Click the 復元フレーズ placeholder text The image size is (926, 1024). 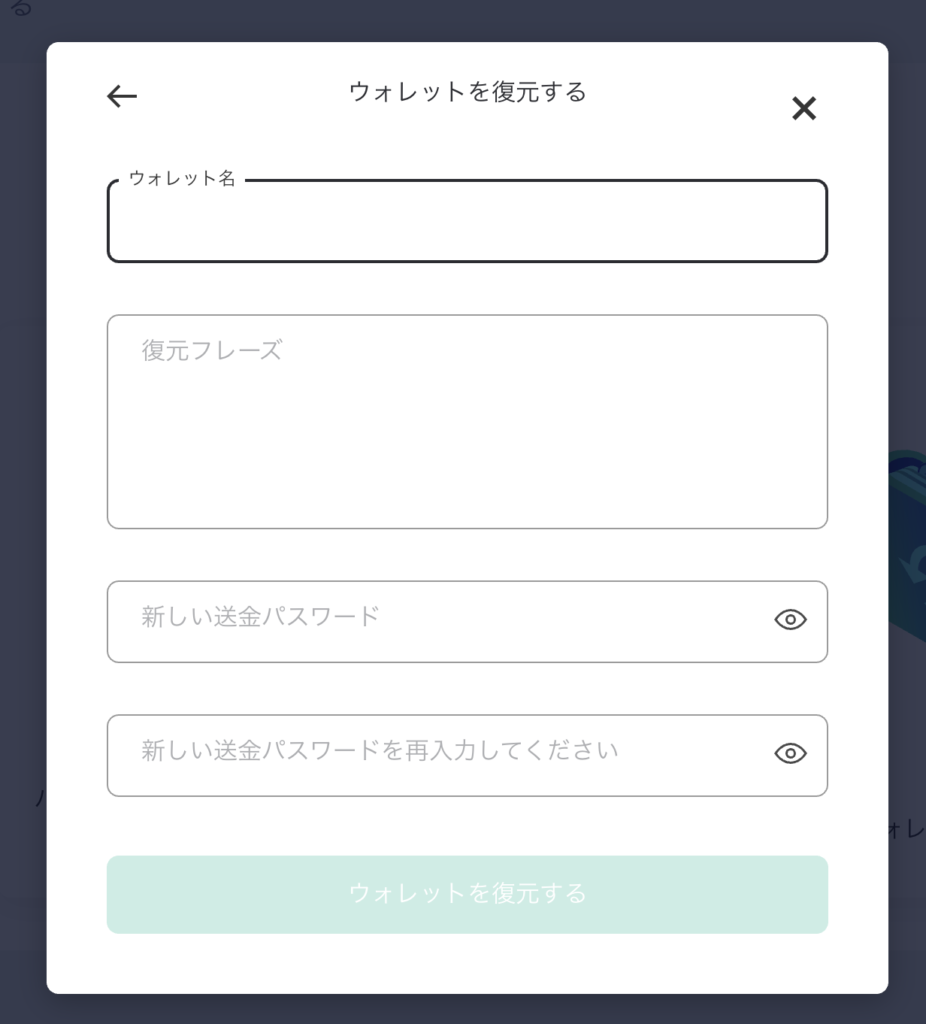212,350
